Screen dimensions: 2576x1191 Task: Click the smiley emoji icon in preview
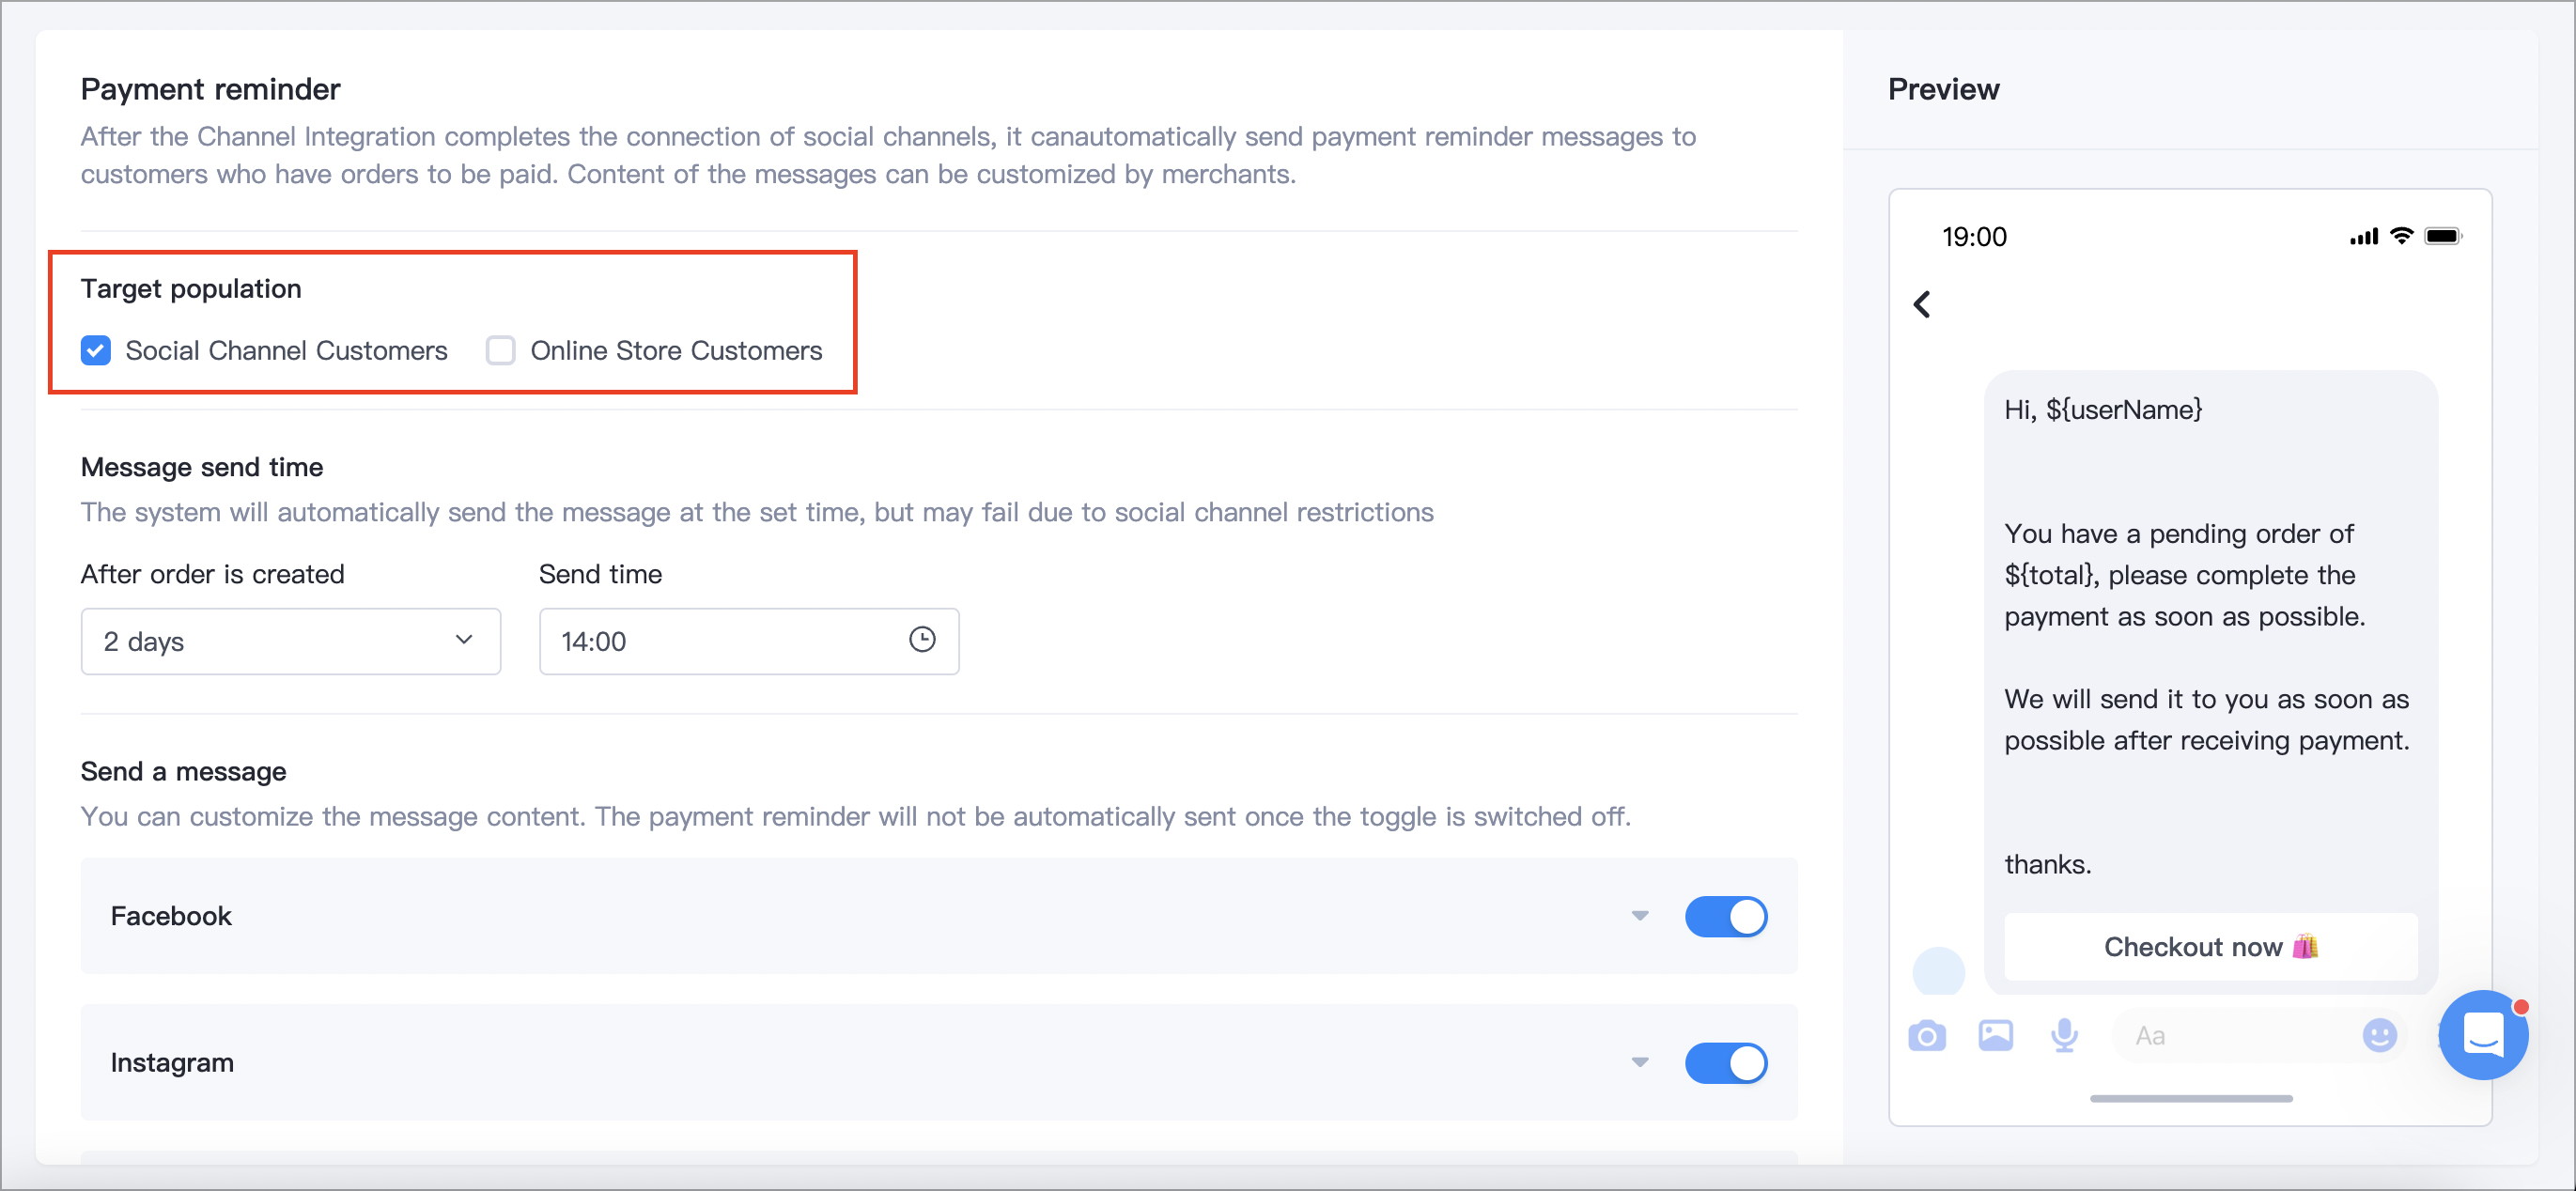click(2379, 1035)
